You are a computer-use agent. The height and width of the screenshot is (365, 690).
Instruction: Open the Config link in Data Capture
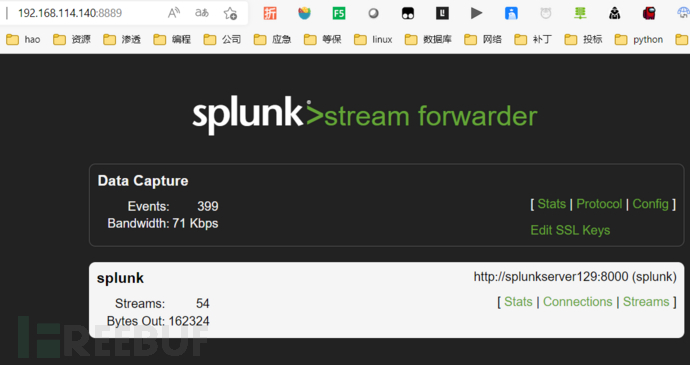pos(650,204)
